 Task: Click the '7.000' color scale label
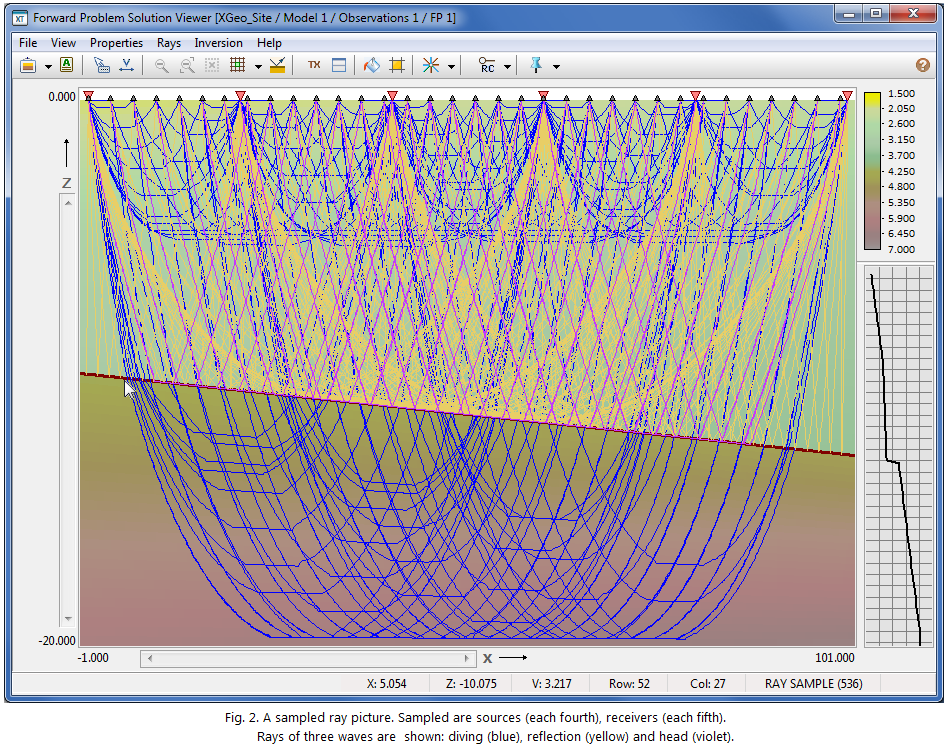pos(901,249)
